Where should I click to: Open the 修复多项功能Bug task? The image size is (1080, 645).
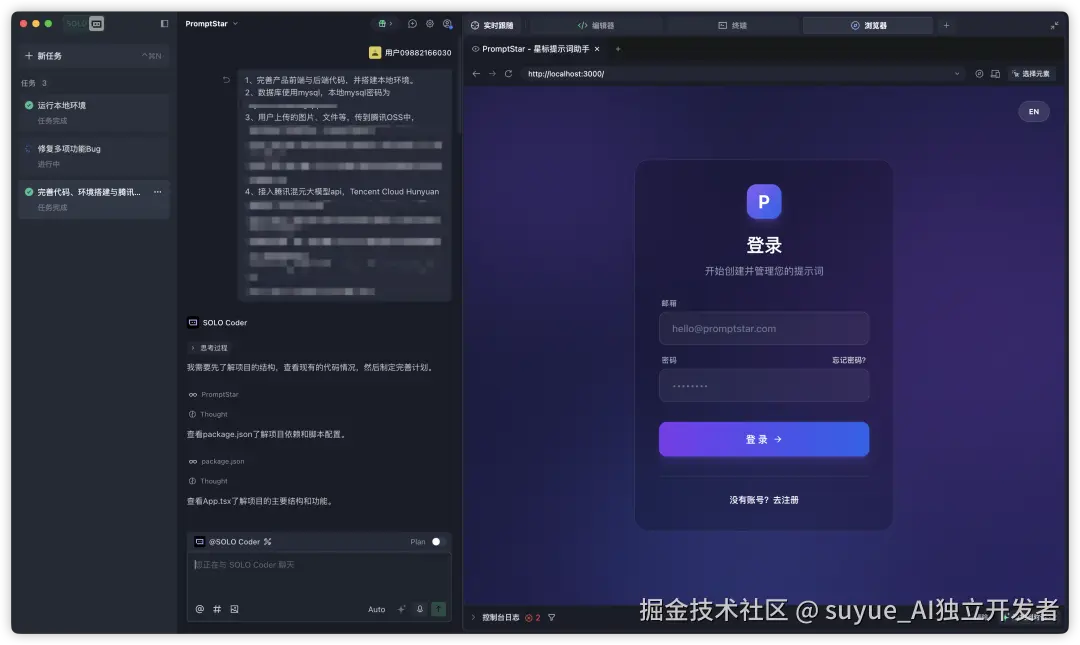[94, 156]
